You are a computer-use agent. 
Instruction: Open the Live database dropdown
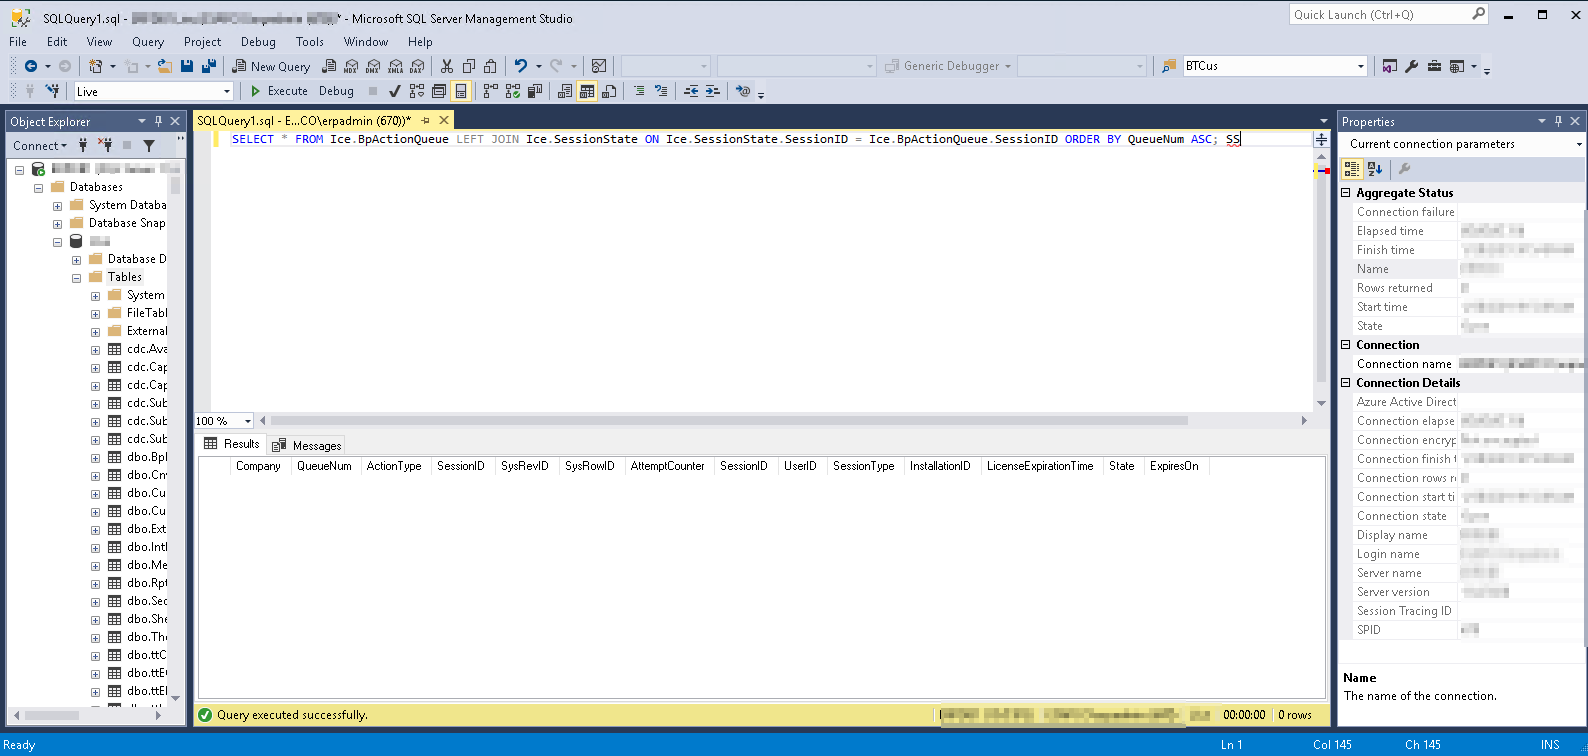(x=227, y=92)
